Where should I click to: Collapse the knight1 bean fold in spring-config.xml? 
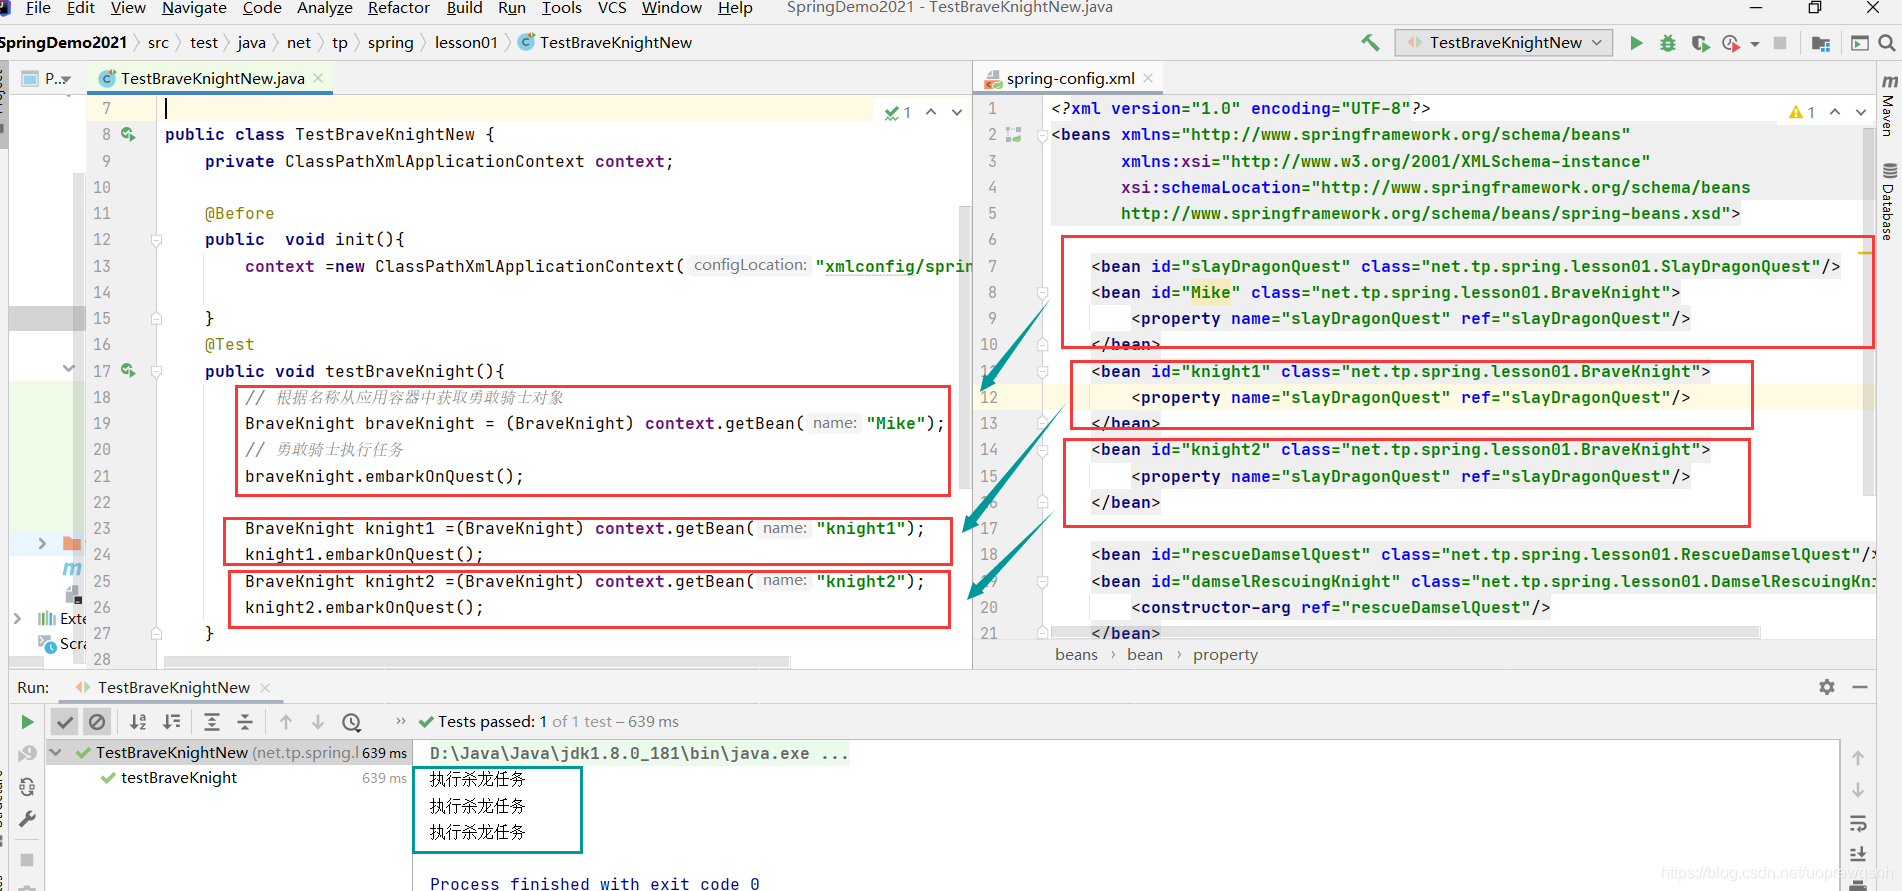pyautogui.click(x=1042, y=372)
